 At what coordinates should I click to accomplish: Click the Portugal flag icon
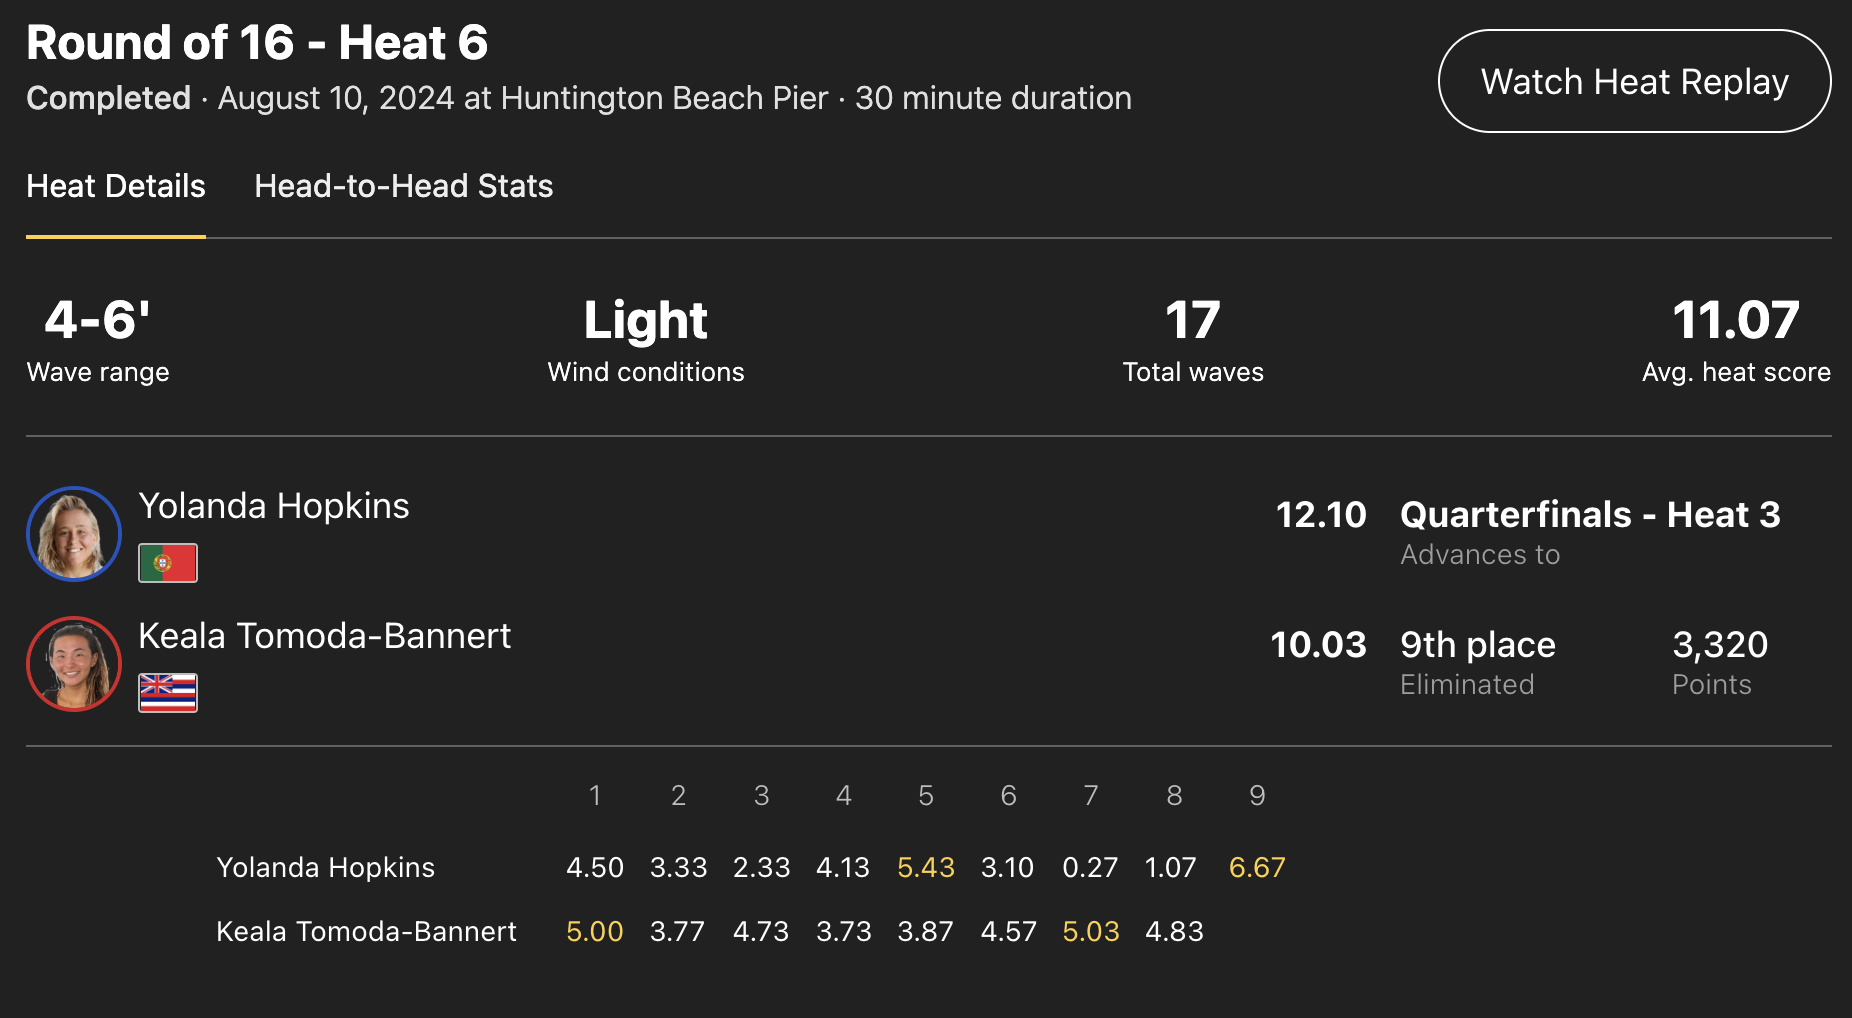[x=168, y=563]
